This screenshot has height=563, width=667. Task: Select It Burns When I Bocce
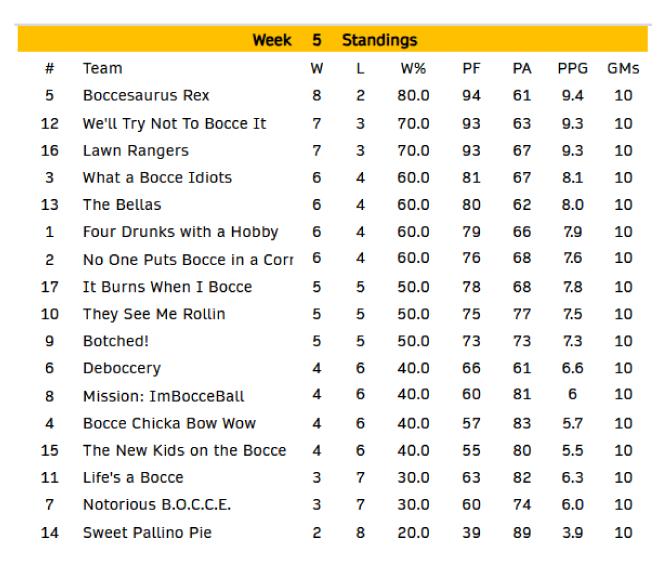[x=167, y=287]
